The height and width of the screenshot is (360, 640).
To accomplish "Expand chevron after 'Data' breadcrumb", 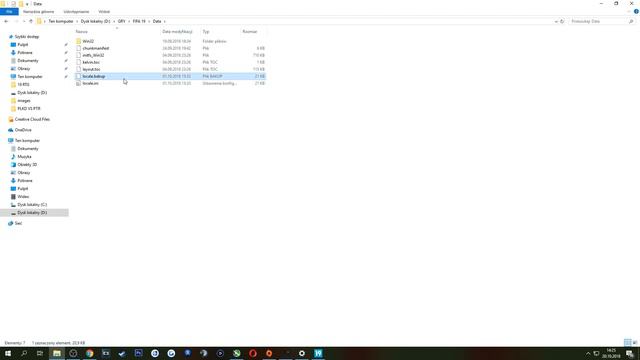I will [164, 21].
